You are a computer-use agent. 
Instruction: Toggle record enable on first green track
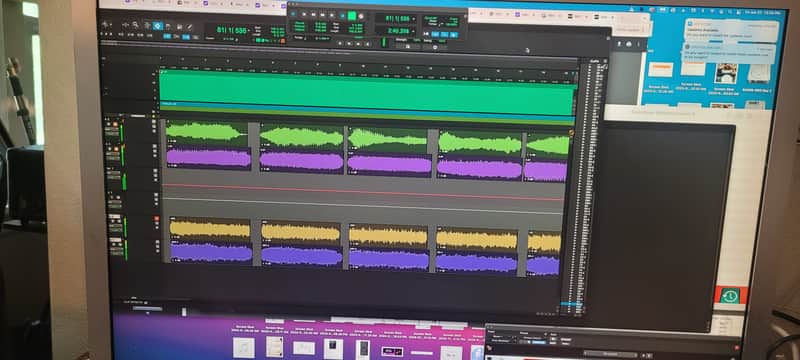point(115,124)
